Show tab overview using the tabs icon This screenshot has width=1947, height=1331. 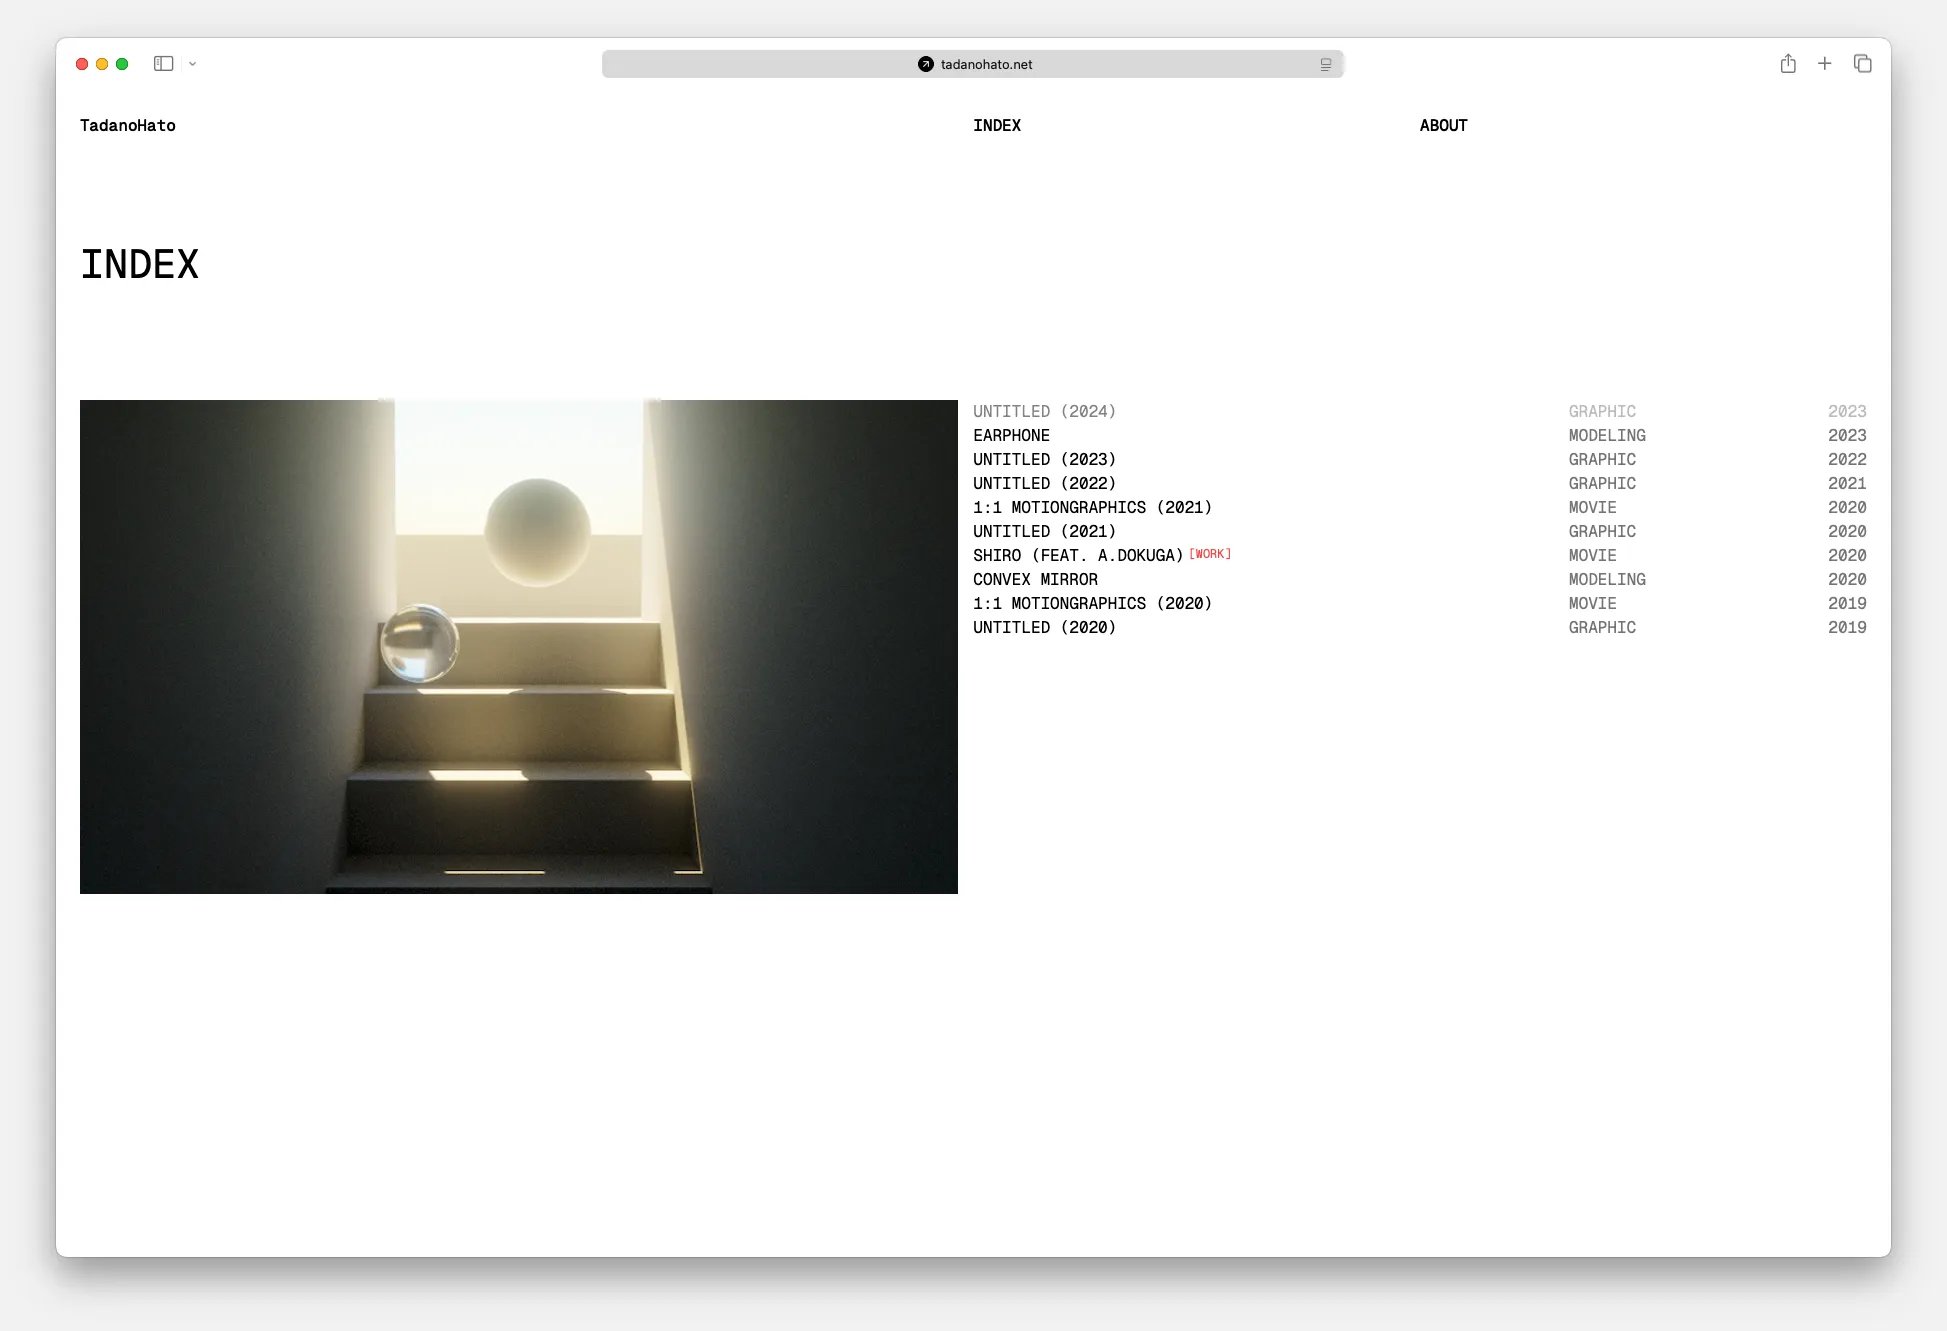pos(1863,63)
